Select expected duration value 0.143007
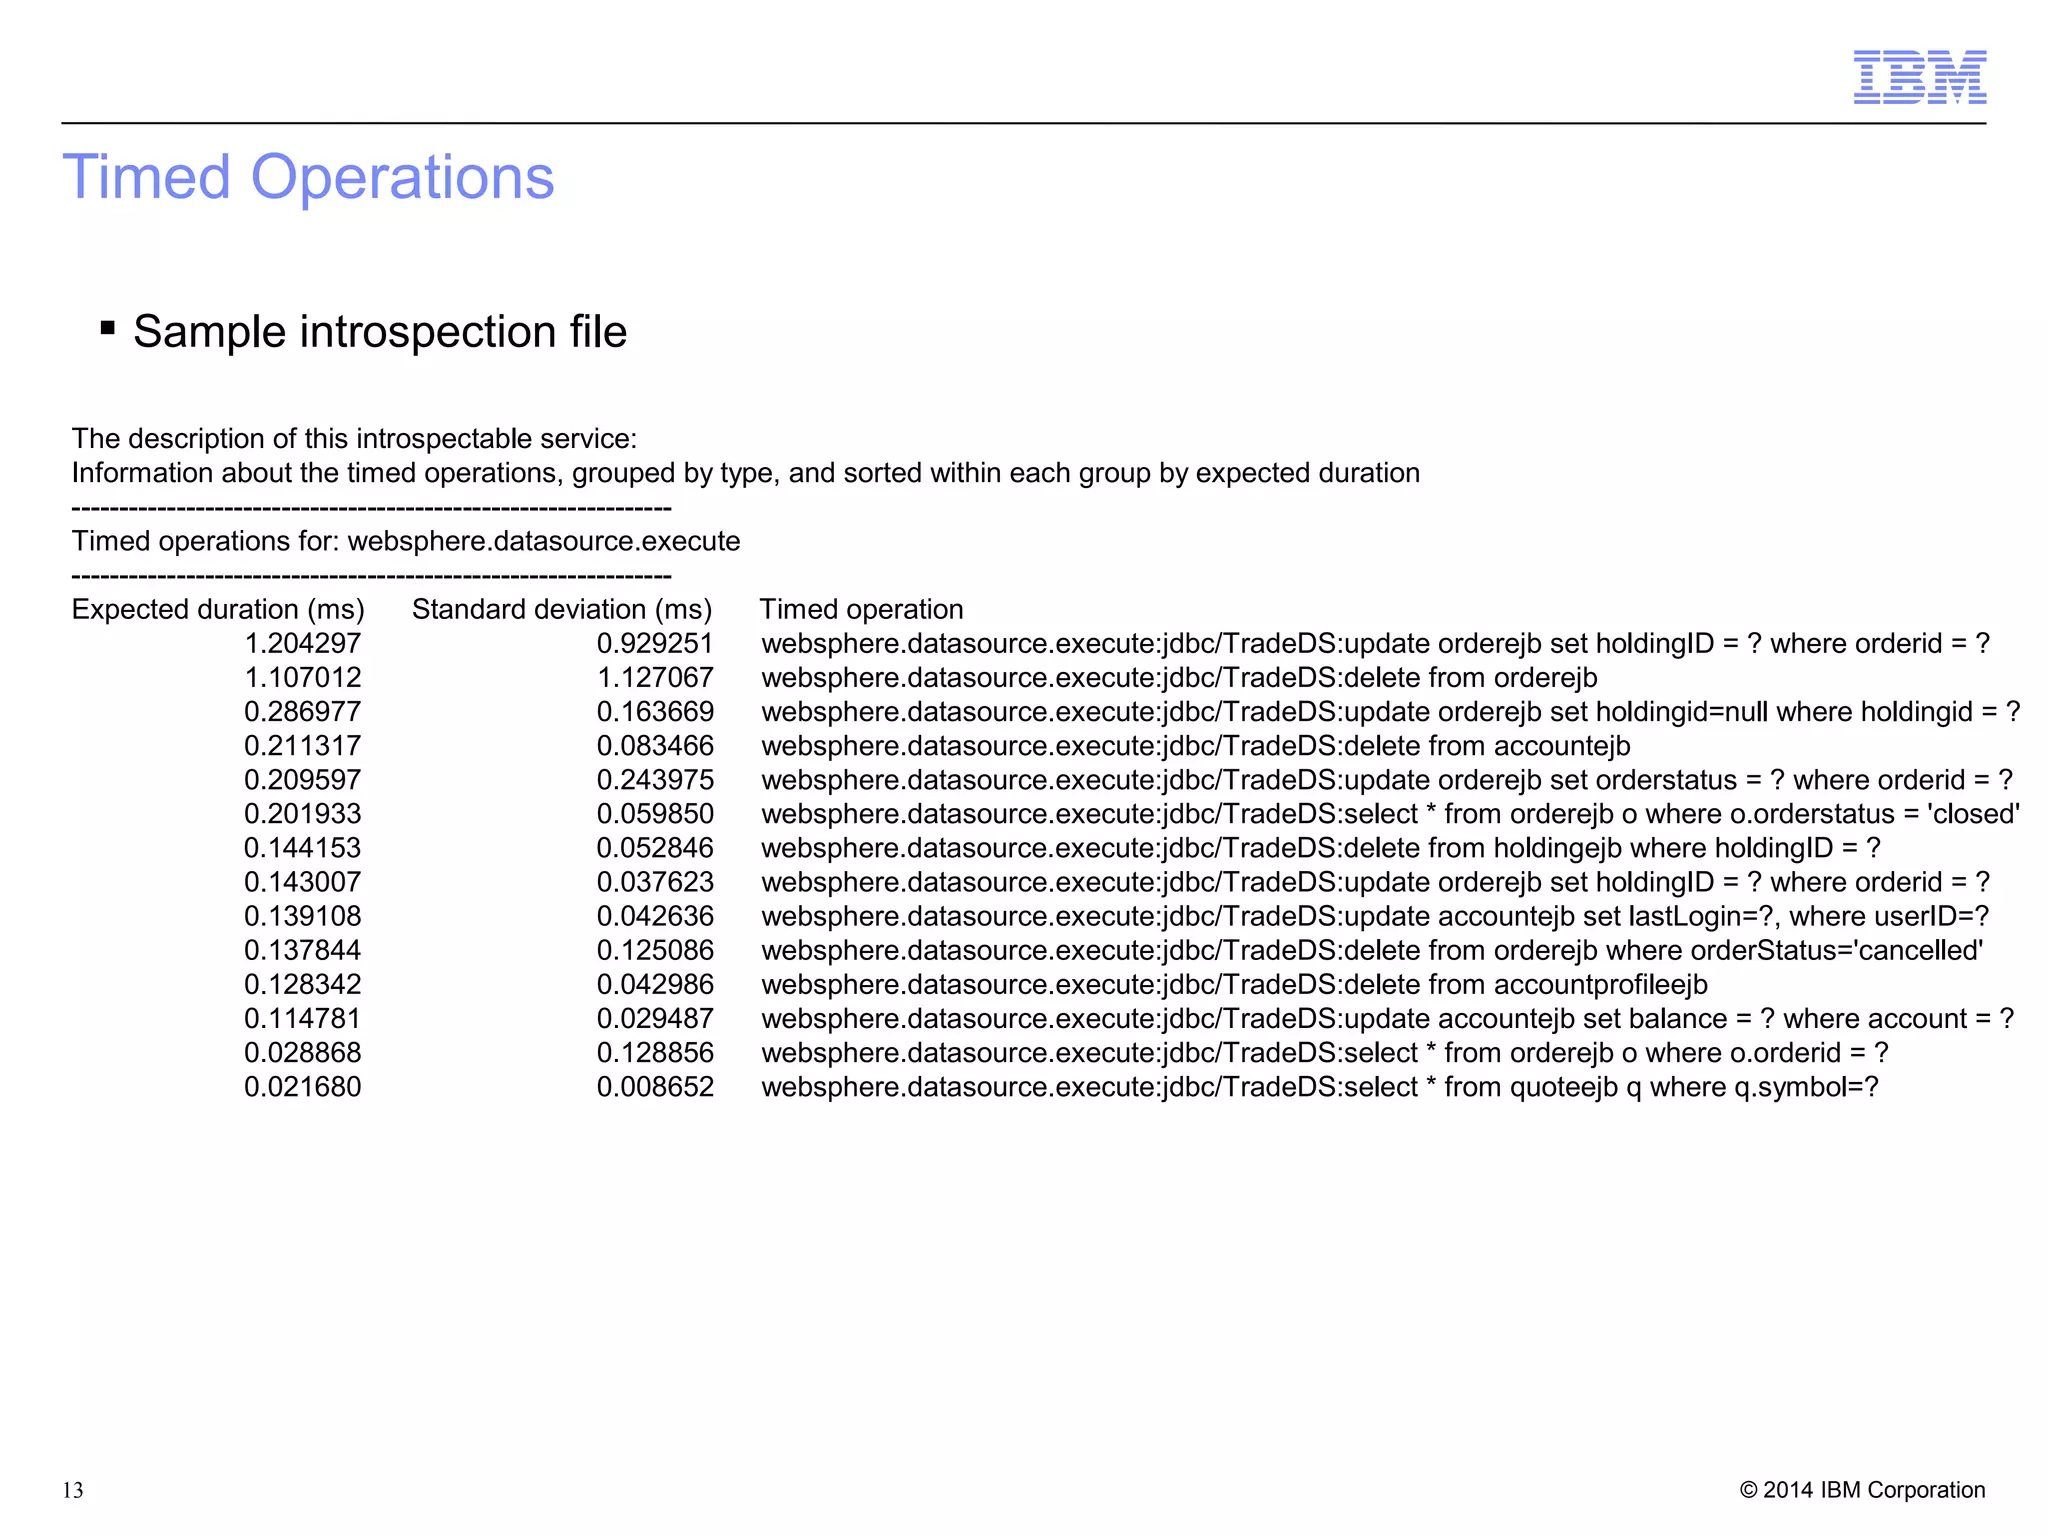This screenshot has height=1536, width=2048. point(303,882)
